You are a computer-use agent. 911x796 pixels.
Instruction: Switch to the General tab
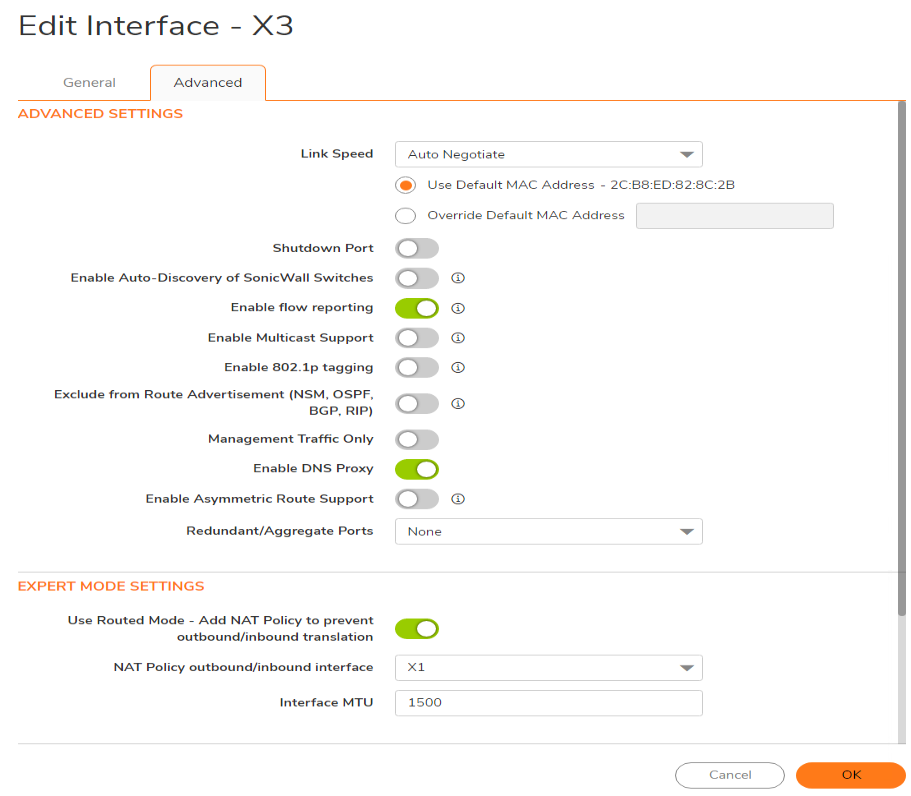(89, 83)
